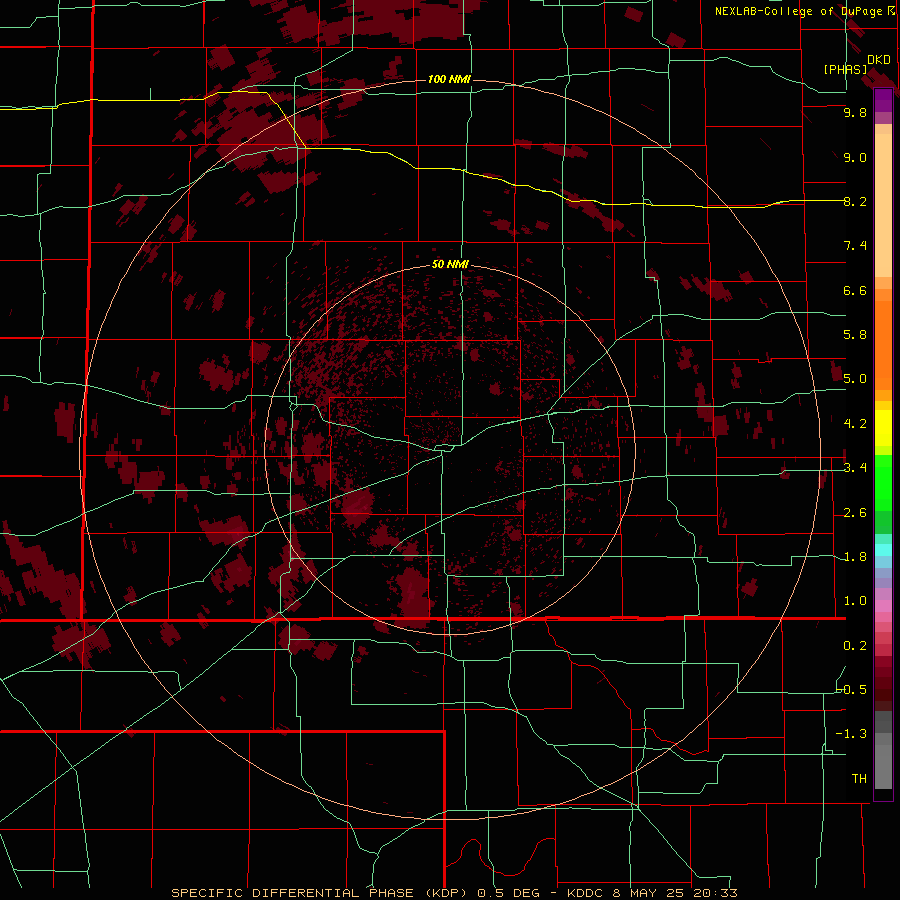Screen dimensions: 900x900
Task: Click the 9.0 scale value
Action: click(x=855, y=157)
